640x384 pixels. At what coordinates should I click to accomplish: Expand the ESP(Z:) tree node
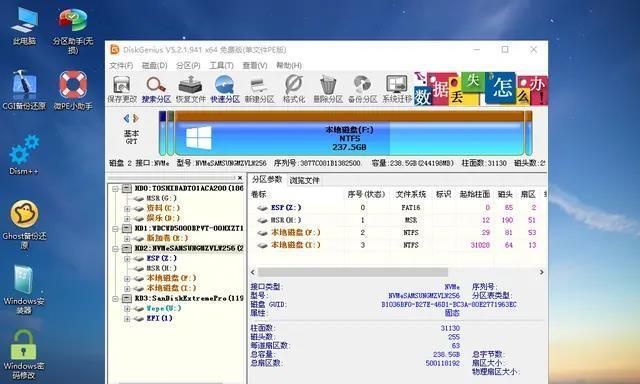[x=127, y=259]
